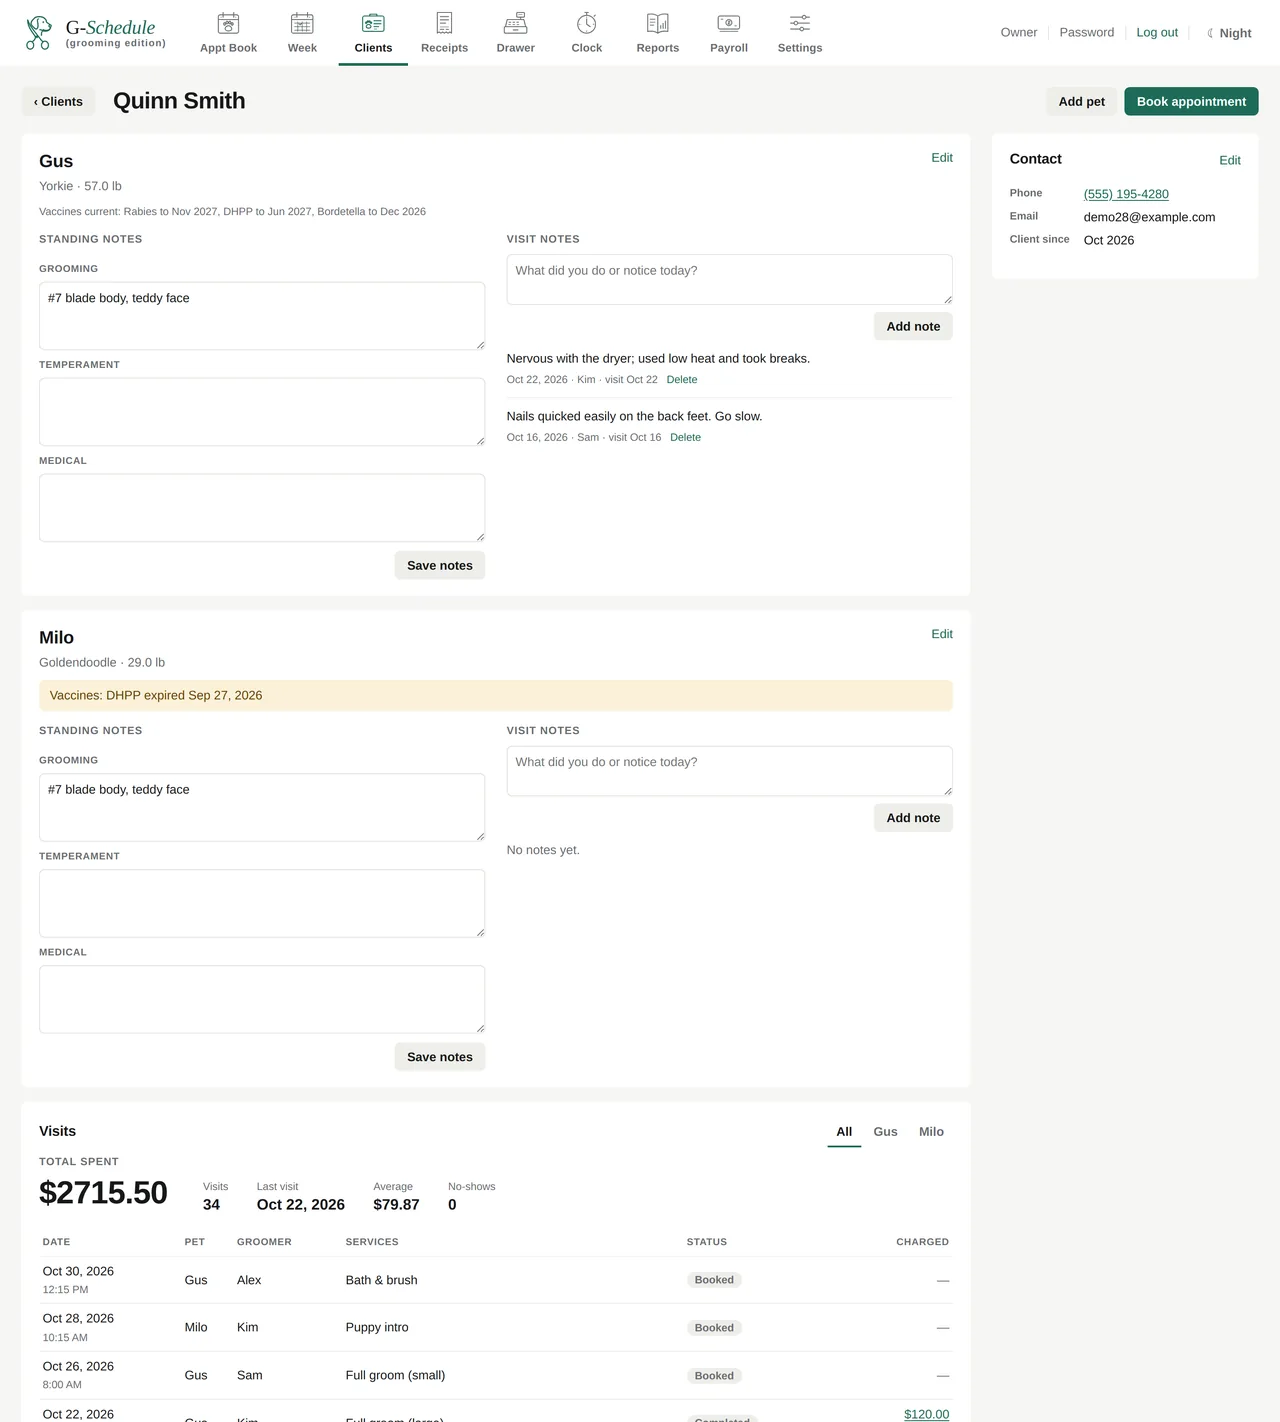Add visit note for Milo

(913, 818)
